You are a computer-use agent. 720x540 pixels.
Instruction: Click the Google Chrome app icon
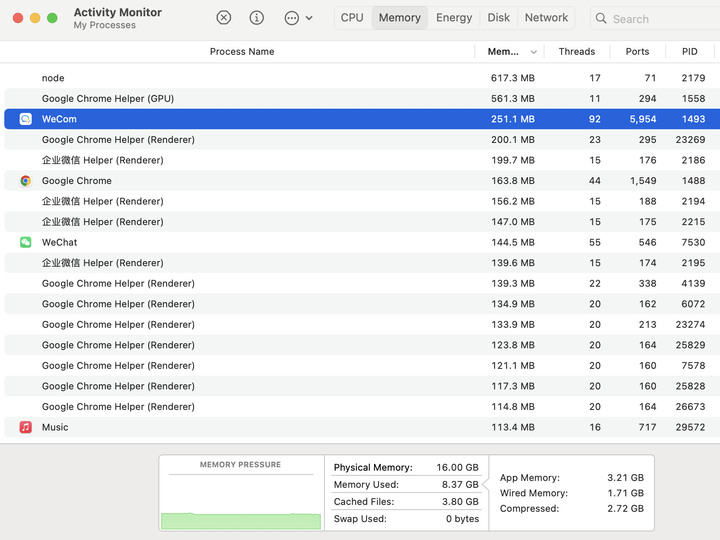[x=26, y=181]
